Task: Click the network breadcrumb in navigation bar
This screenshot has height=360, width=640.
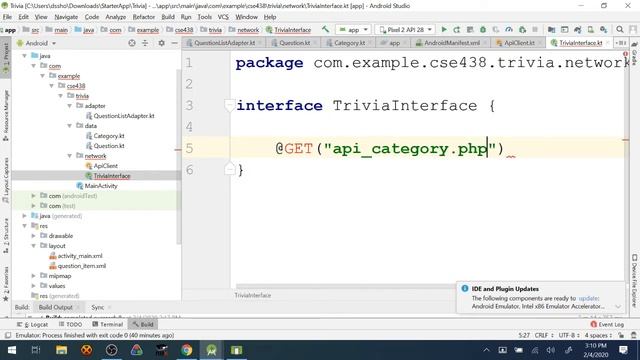Action: pyautogui.click(x=248, y=30)
